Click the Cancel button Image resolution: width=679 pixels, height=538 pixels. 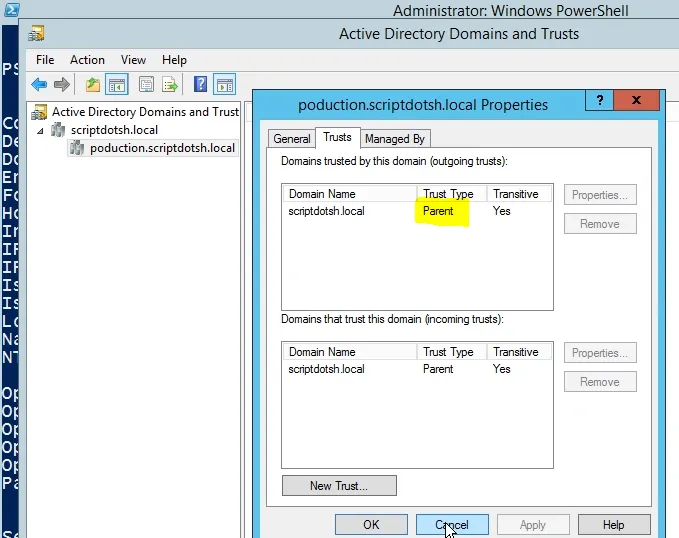(452, 525)
